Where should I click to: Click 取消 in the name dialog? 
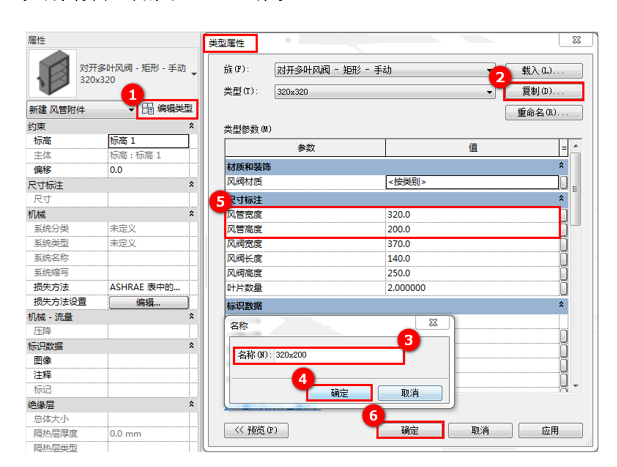click(x=410, y=393)
